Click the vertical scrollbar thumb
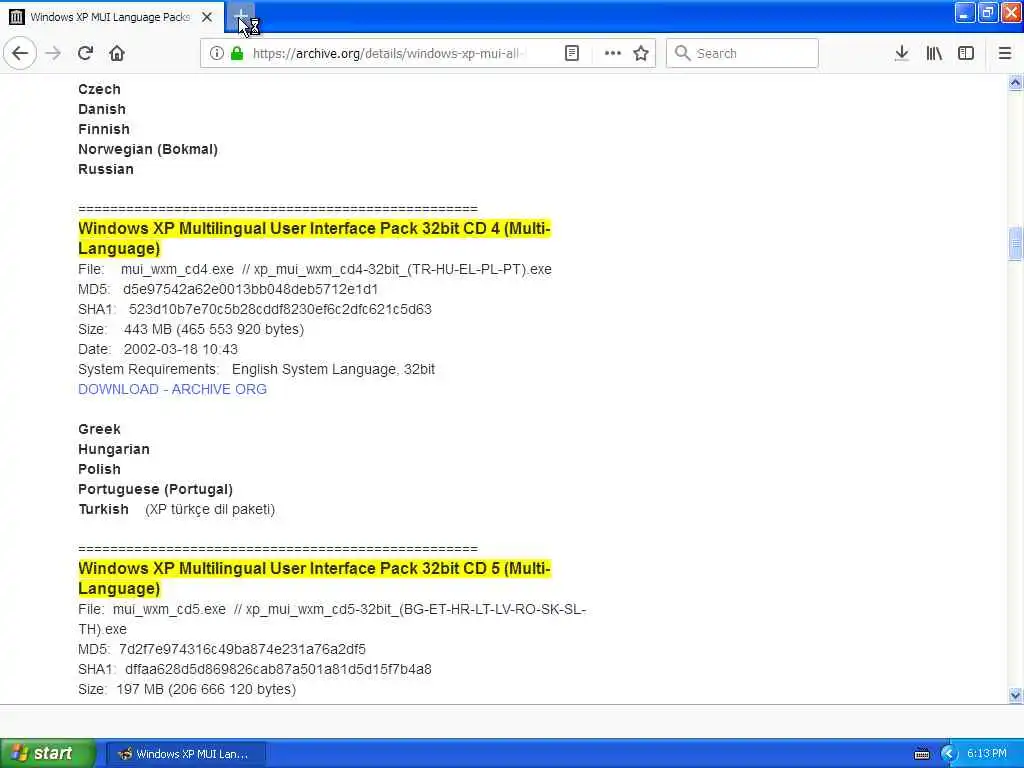 1015,244
